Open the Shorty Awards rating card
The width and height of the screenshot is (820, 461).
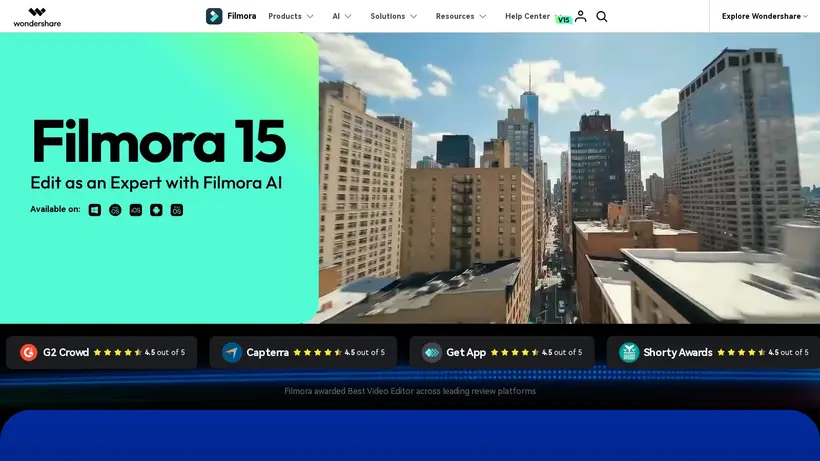click(713, 352)
